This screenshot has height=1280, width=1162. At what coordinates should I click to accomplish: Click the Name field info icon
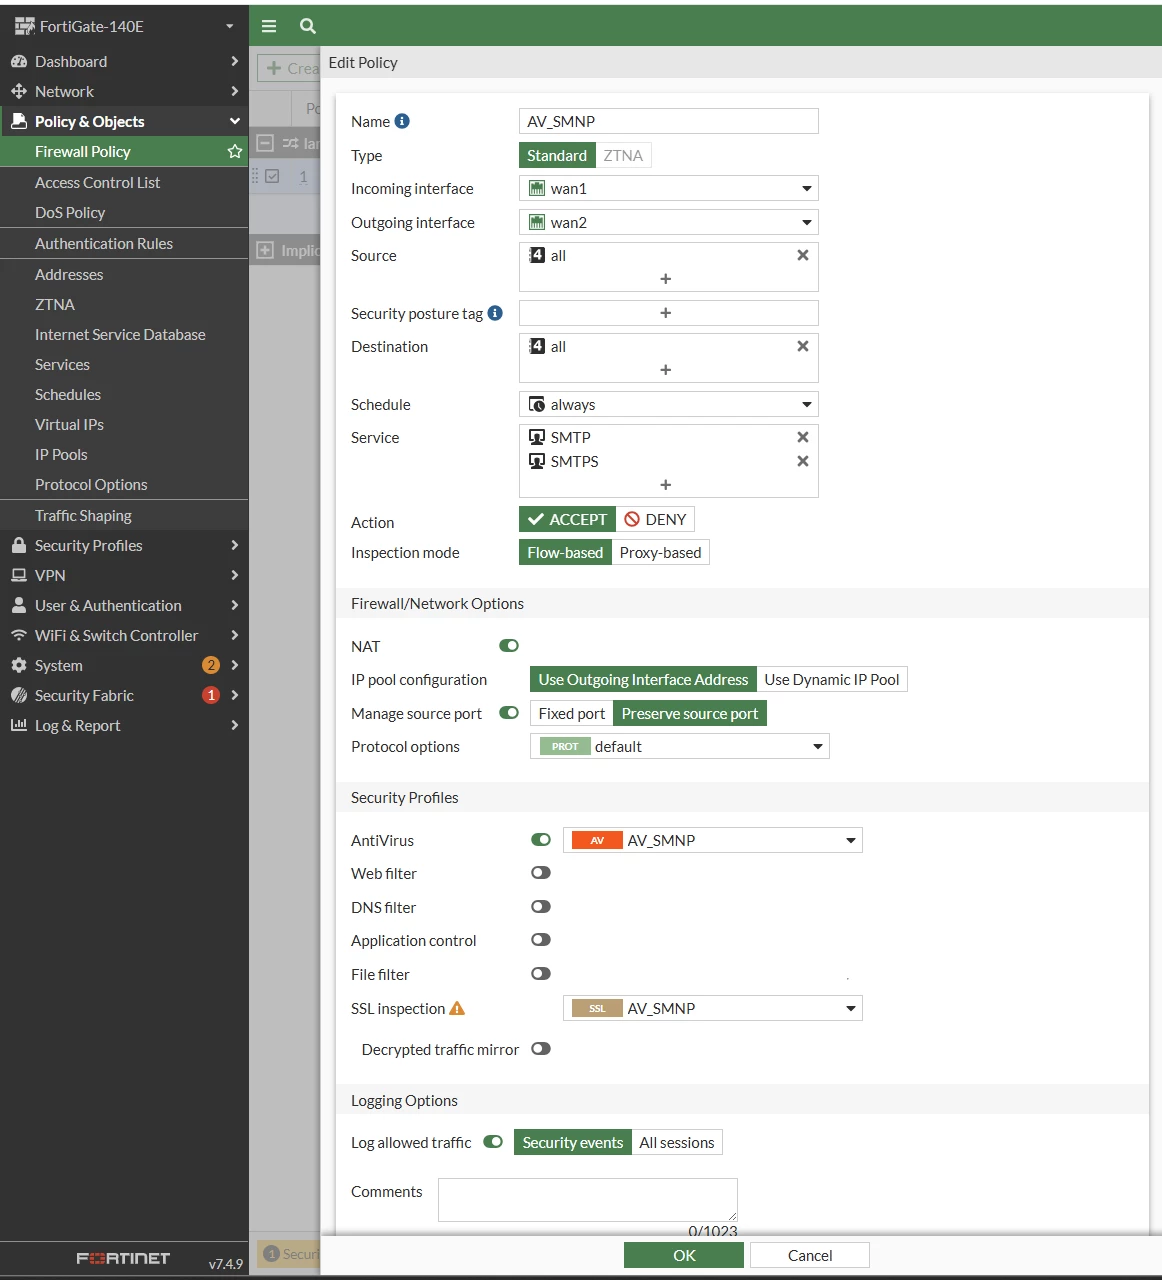[x=402, y=121]
